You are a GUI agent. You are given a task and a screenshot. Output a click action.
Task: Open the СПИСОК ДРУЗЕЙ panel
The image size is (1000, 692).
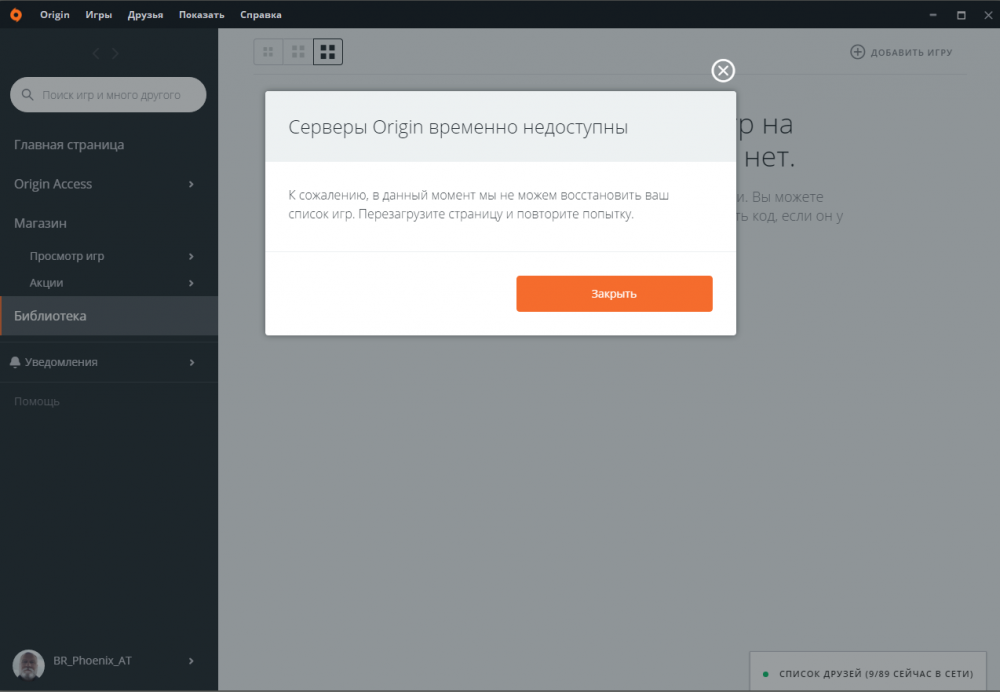pyautogui.click(x=868, y=672)
